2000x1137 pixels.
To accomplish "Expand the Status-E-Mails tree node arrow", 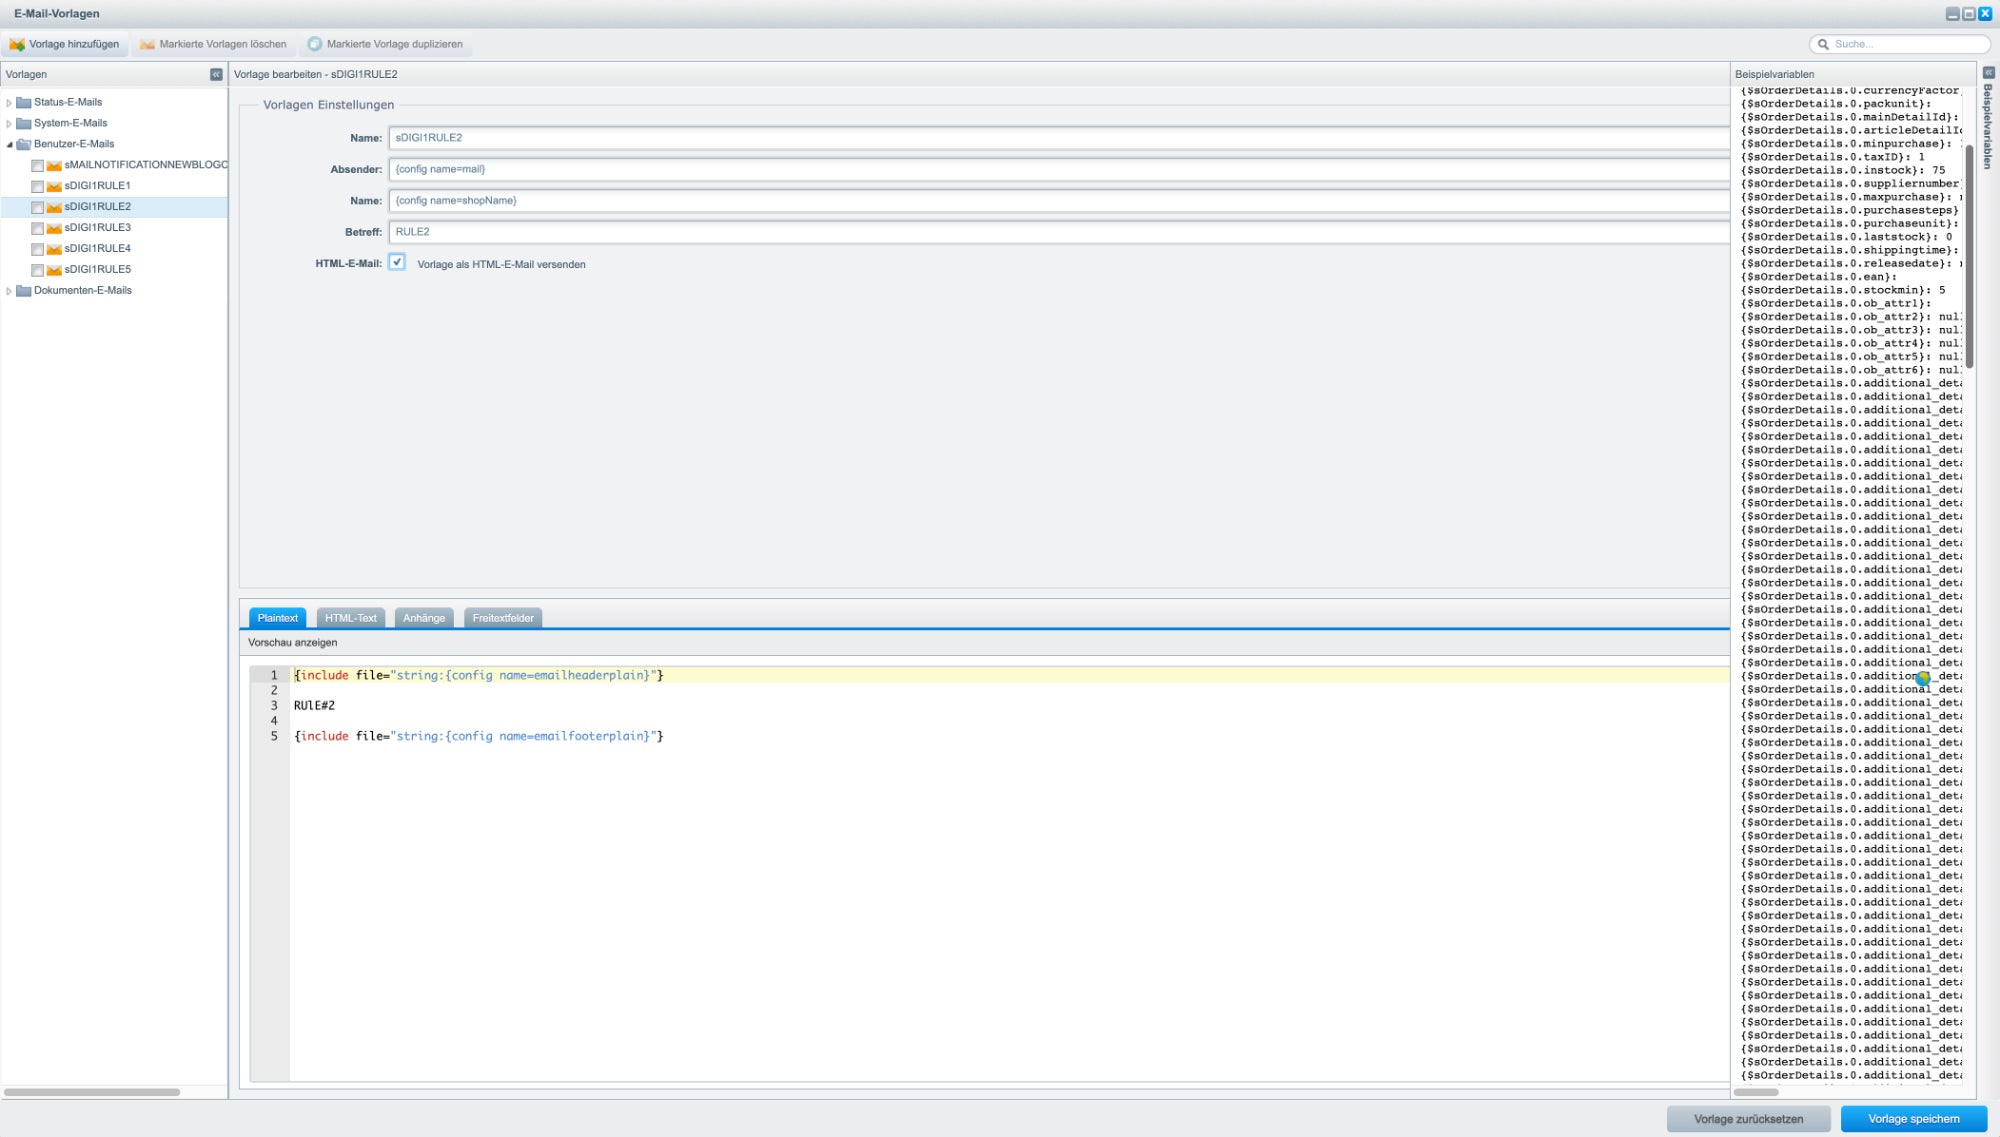I will (x=9, y=102).
